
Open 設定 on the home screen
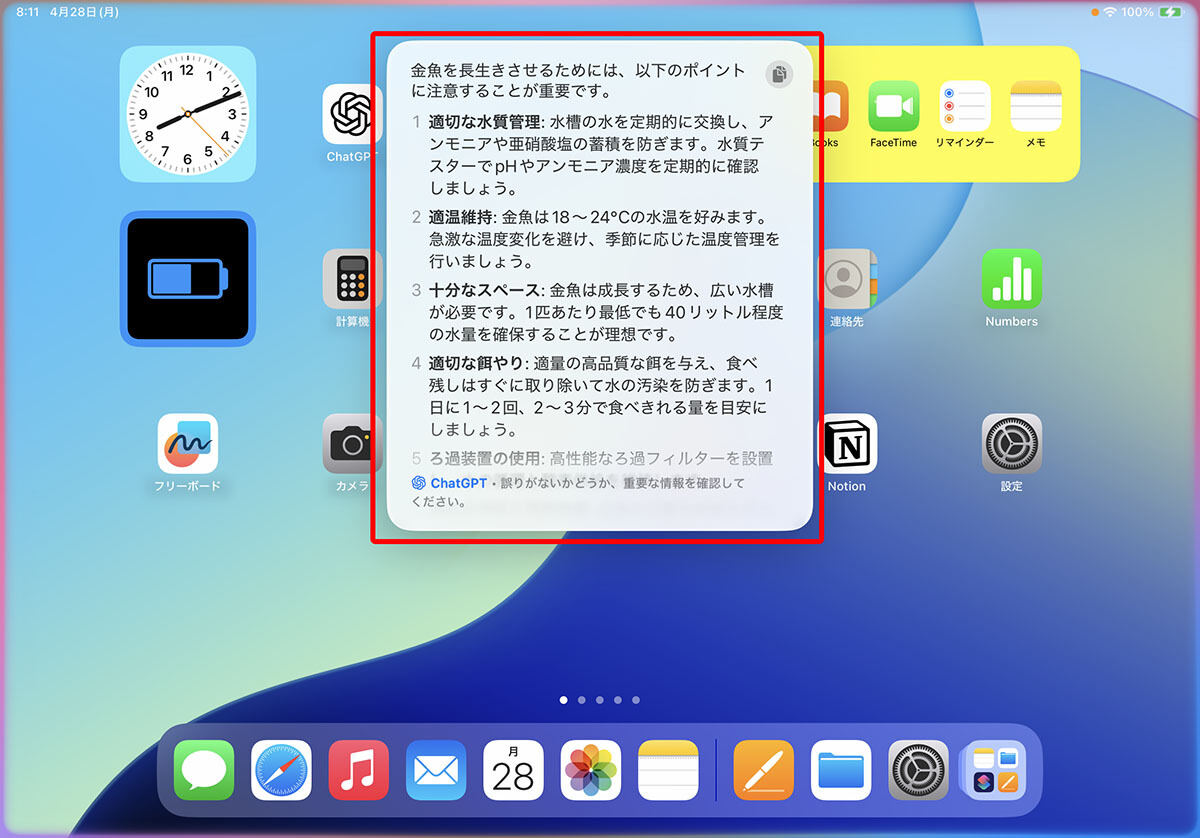click(x=1011, y=444)
